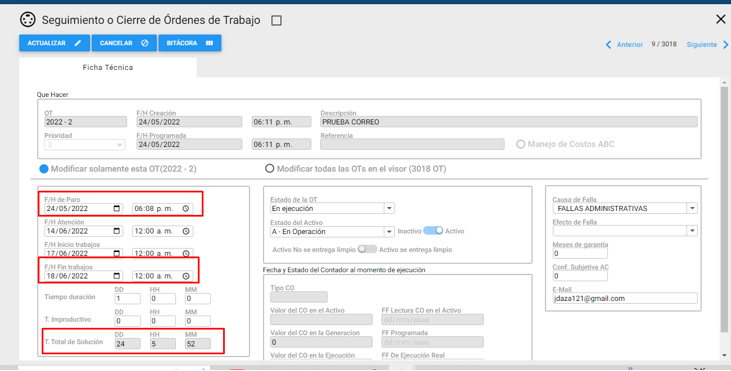The image size is (731, 371).
Task: Open clock picker for F/H Atención time
Action: (186, 231)
